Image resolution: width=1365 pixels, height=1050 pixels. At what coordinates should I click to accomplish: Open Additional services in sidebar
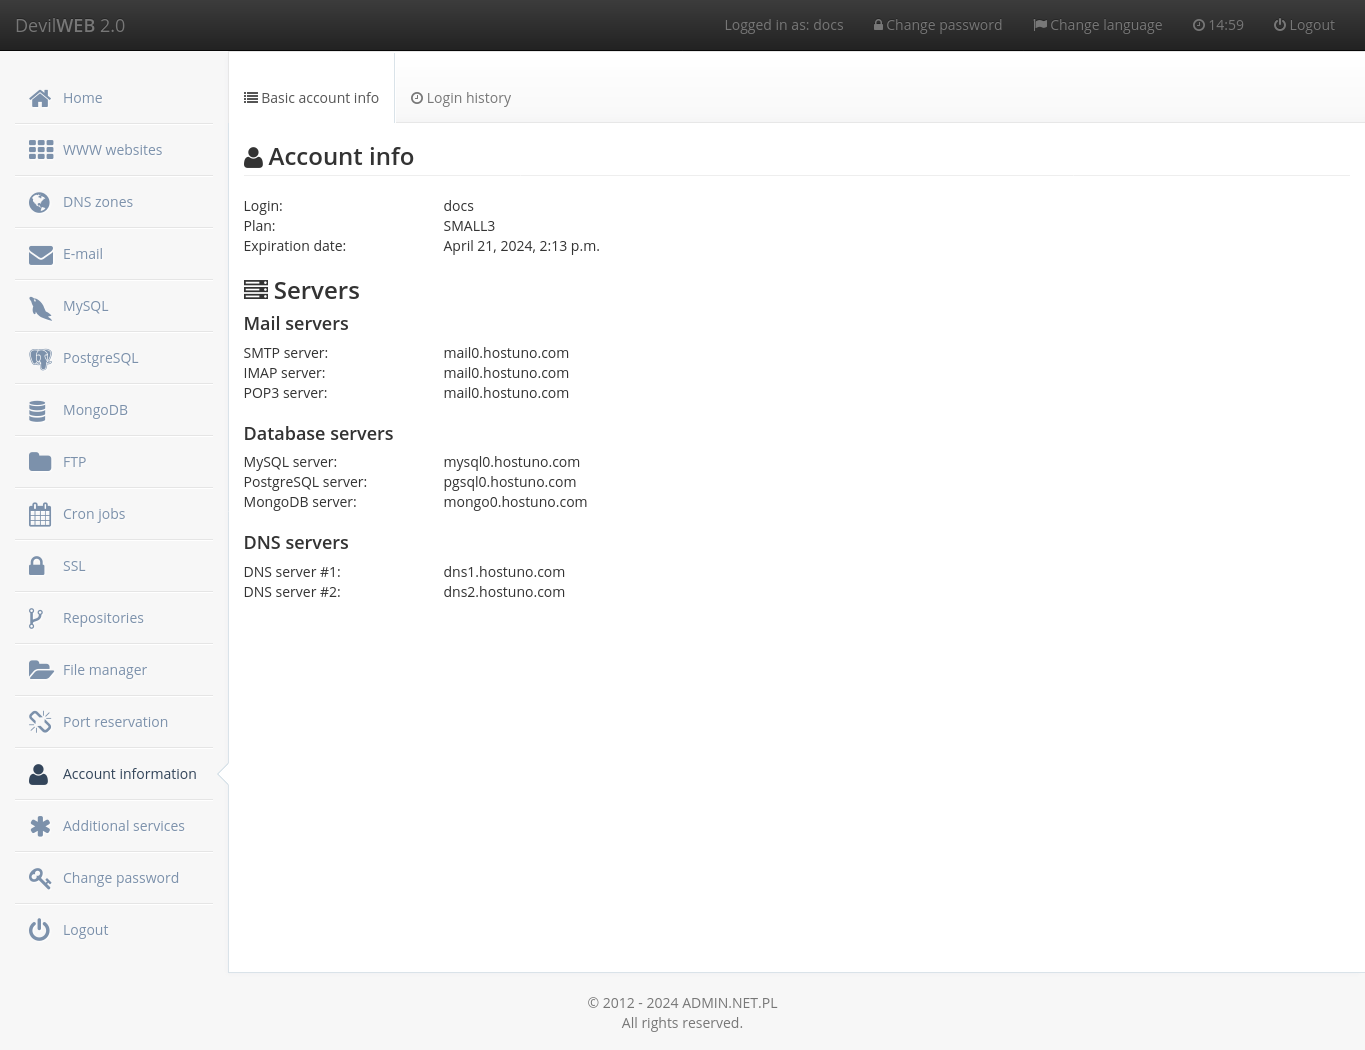(x=123, y=826)
